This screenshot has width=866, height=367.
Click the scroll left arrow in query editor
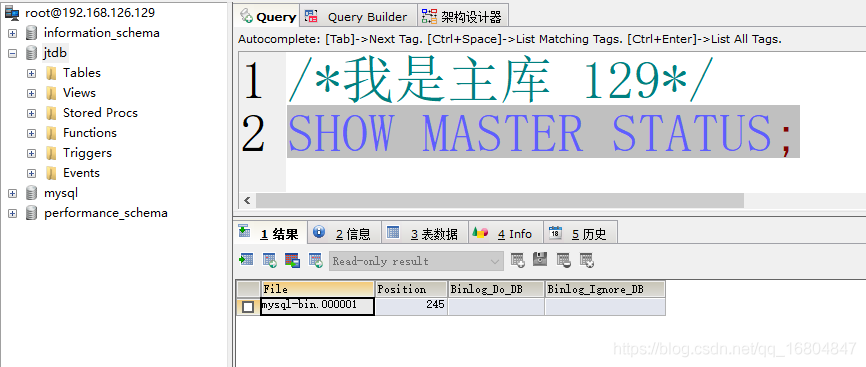pos(247,200)
